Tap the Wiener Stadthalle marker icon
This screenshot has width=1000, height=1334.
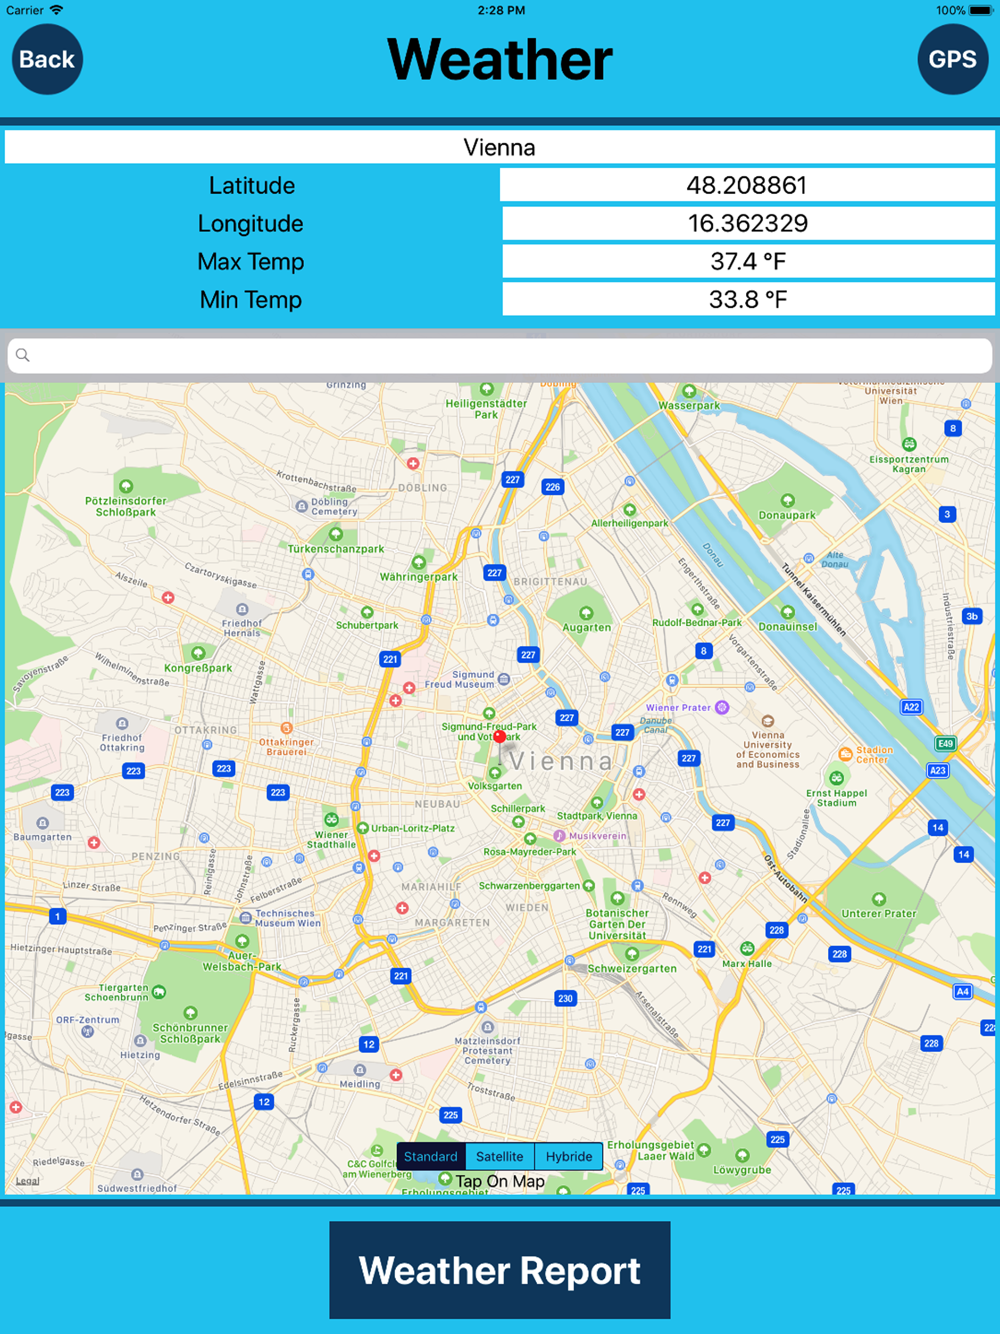[331, 820]
